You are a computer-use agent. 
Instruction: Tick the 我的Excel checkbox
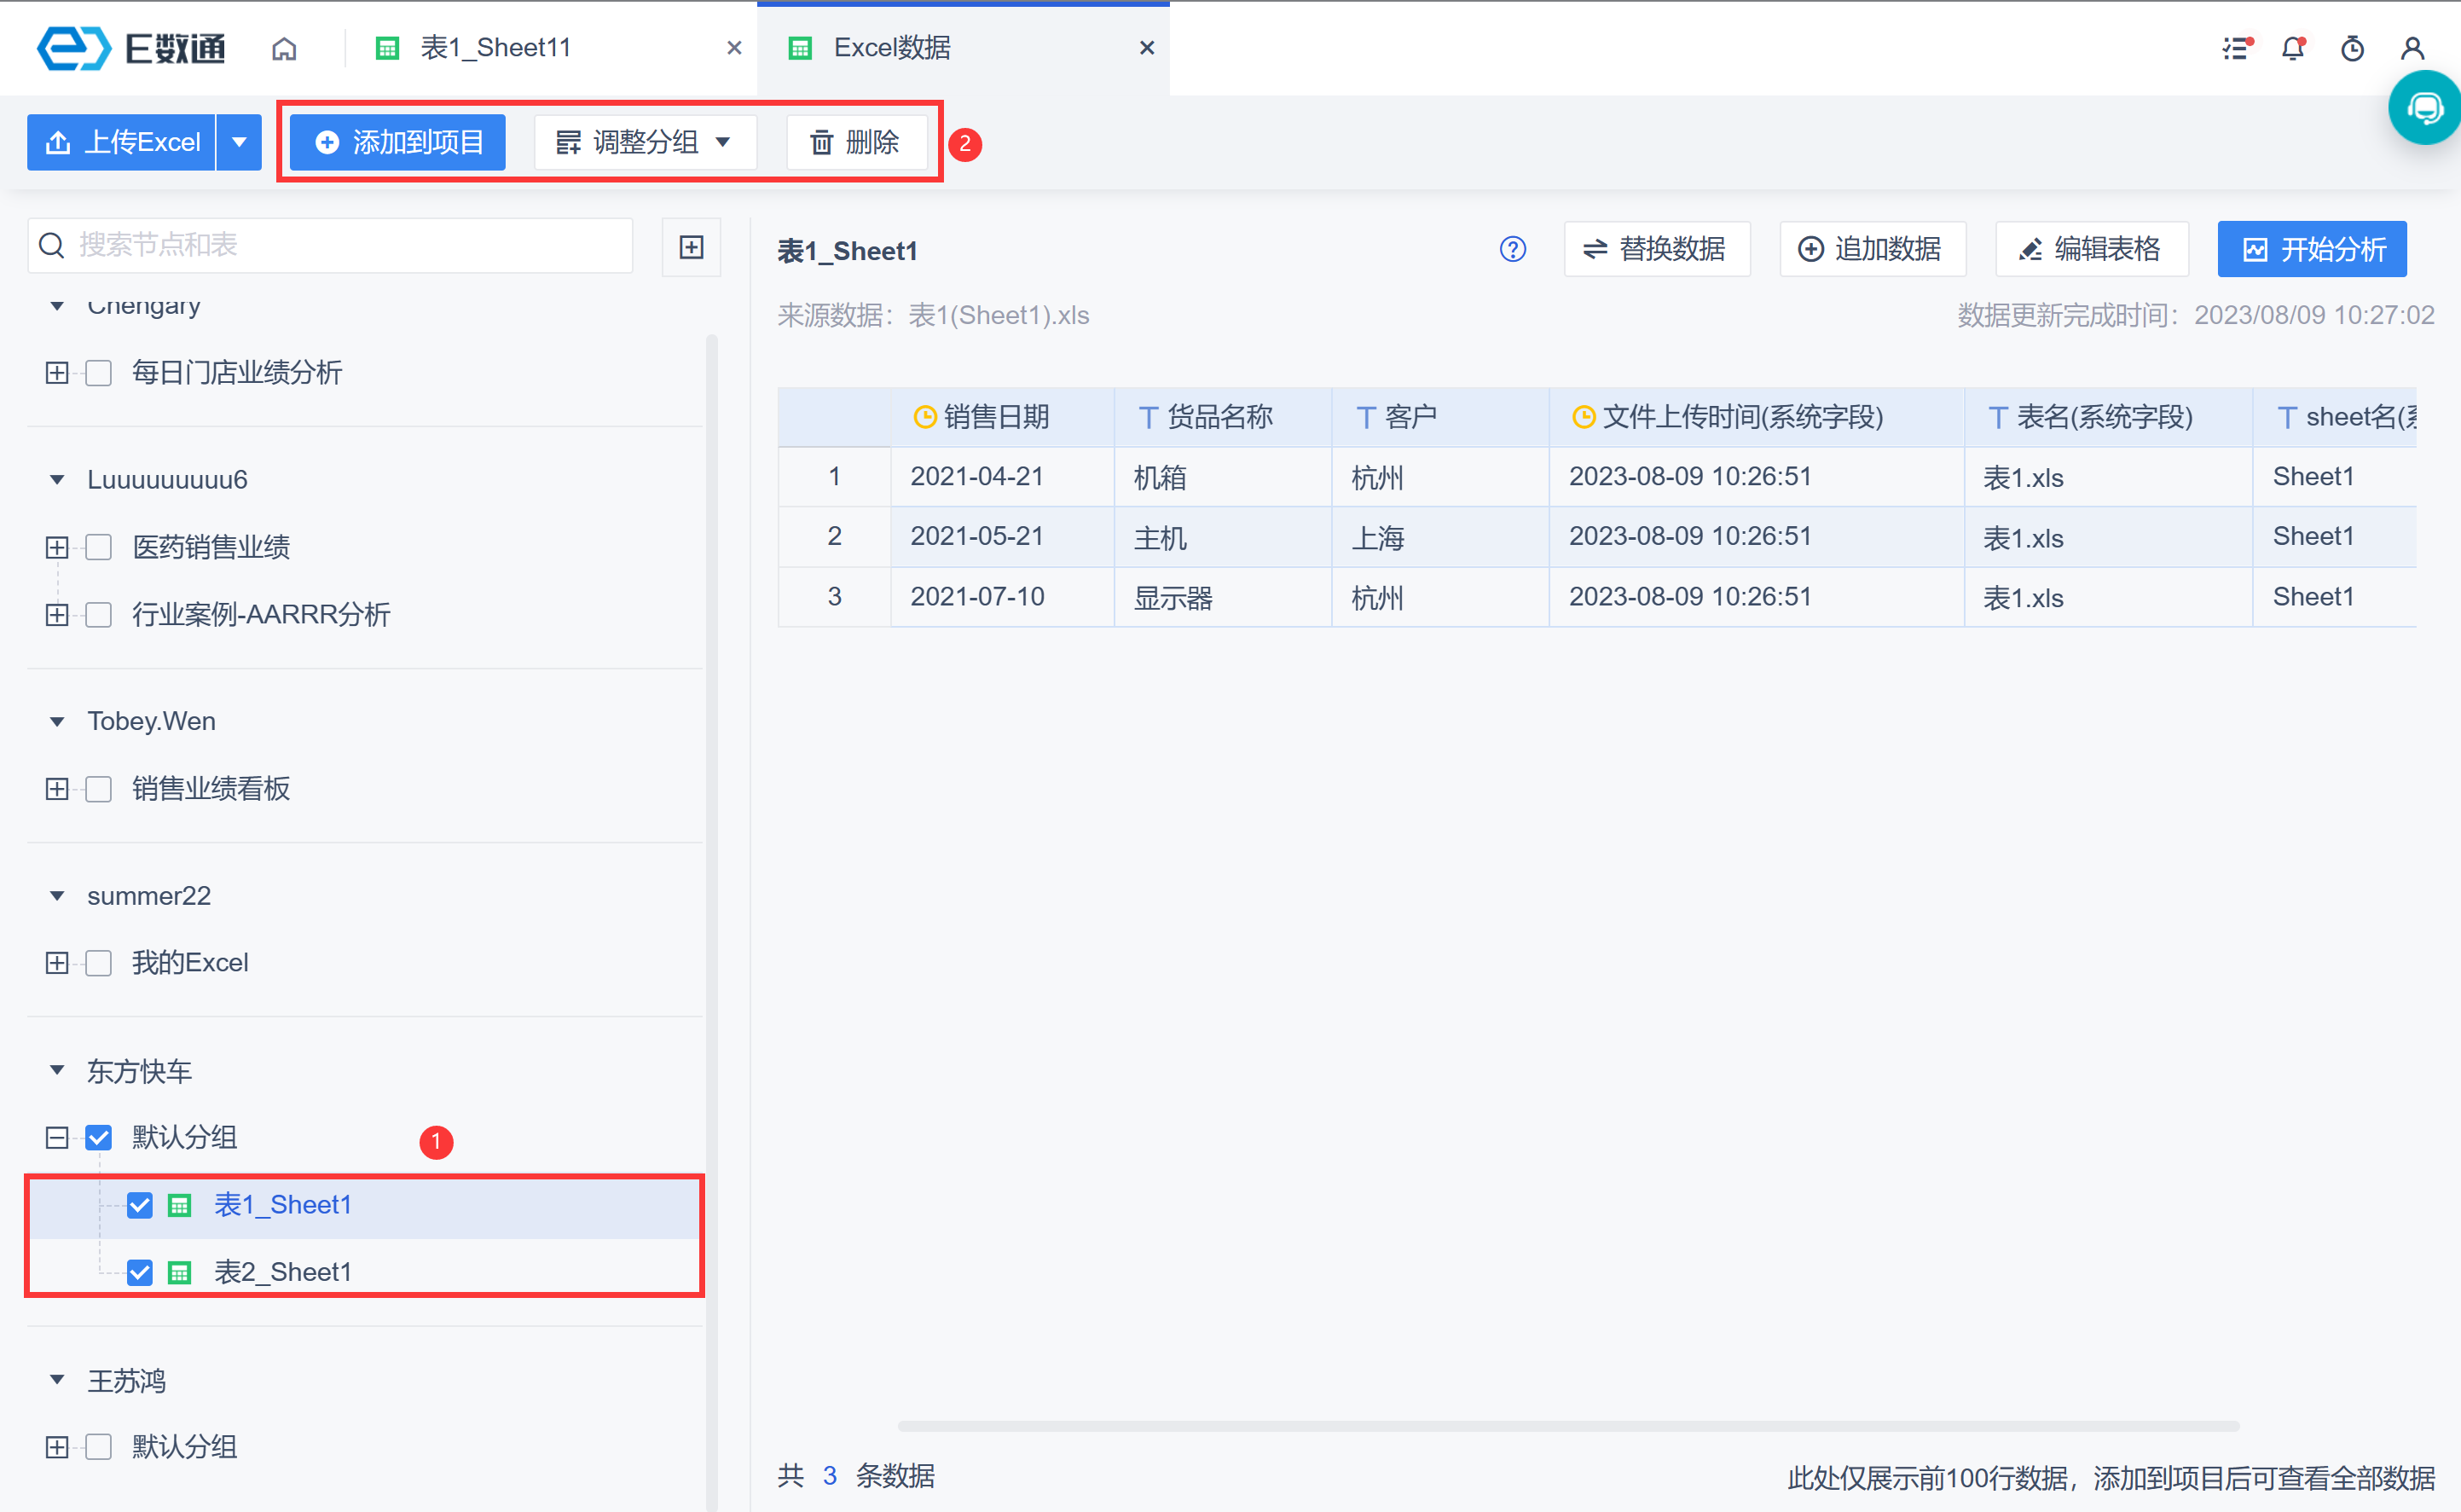tap(99, 963)
